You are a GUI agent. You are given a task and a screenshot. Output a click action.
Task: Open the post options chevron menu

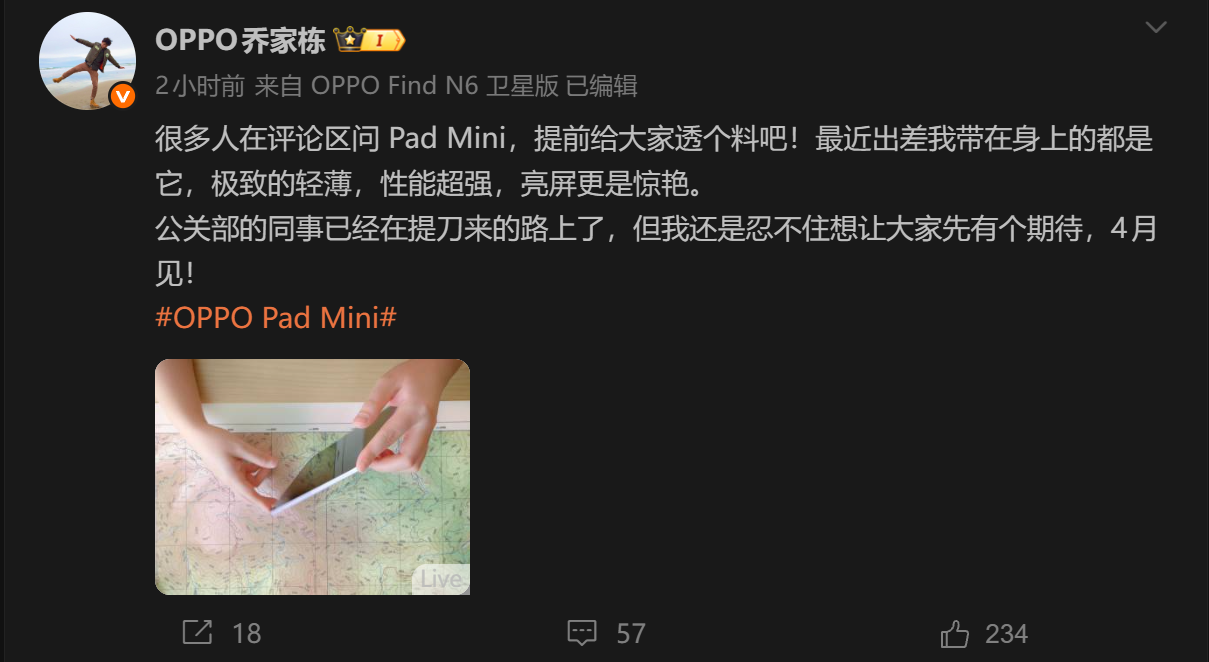1156,28
